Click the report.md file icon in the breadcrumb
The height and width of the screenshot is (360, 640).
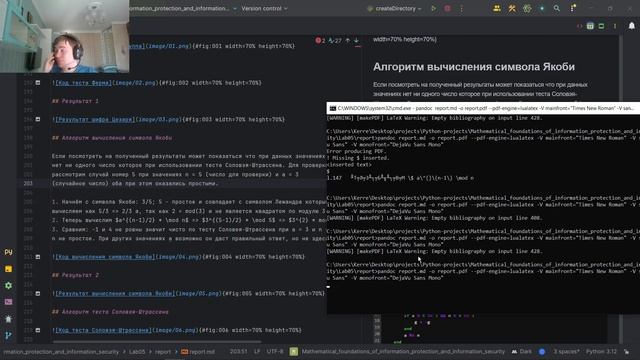pos(184,351)
